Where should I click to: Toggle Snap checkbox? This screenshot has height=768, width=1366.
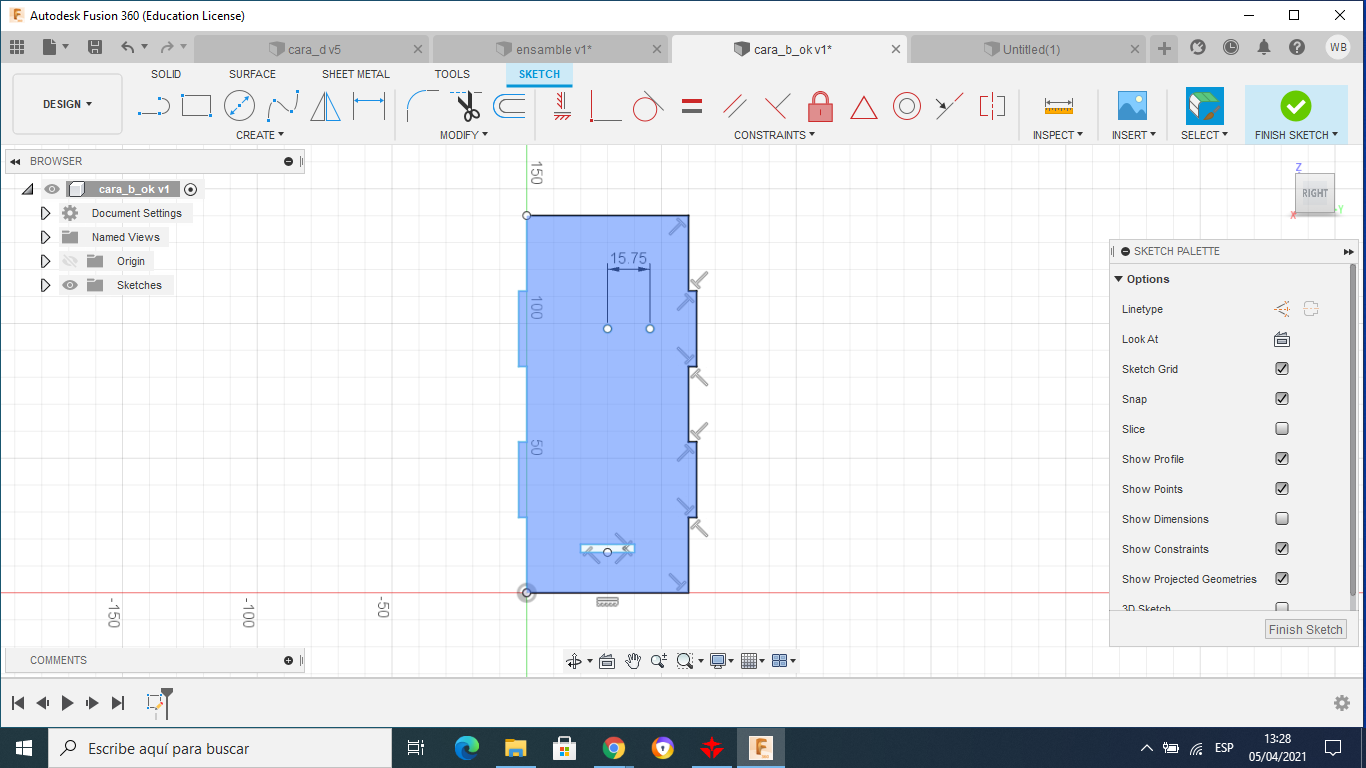(1282, 399)
